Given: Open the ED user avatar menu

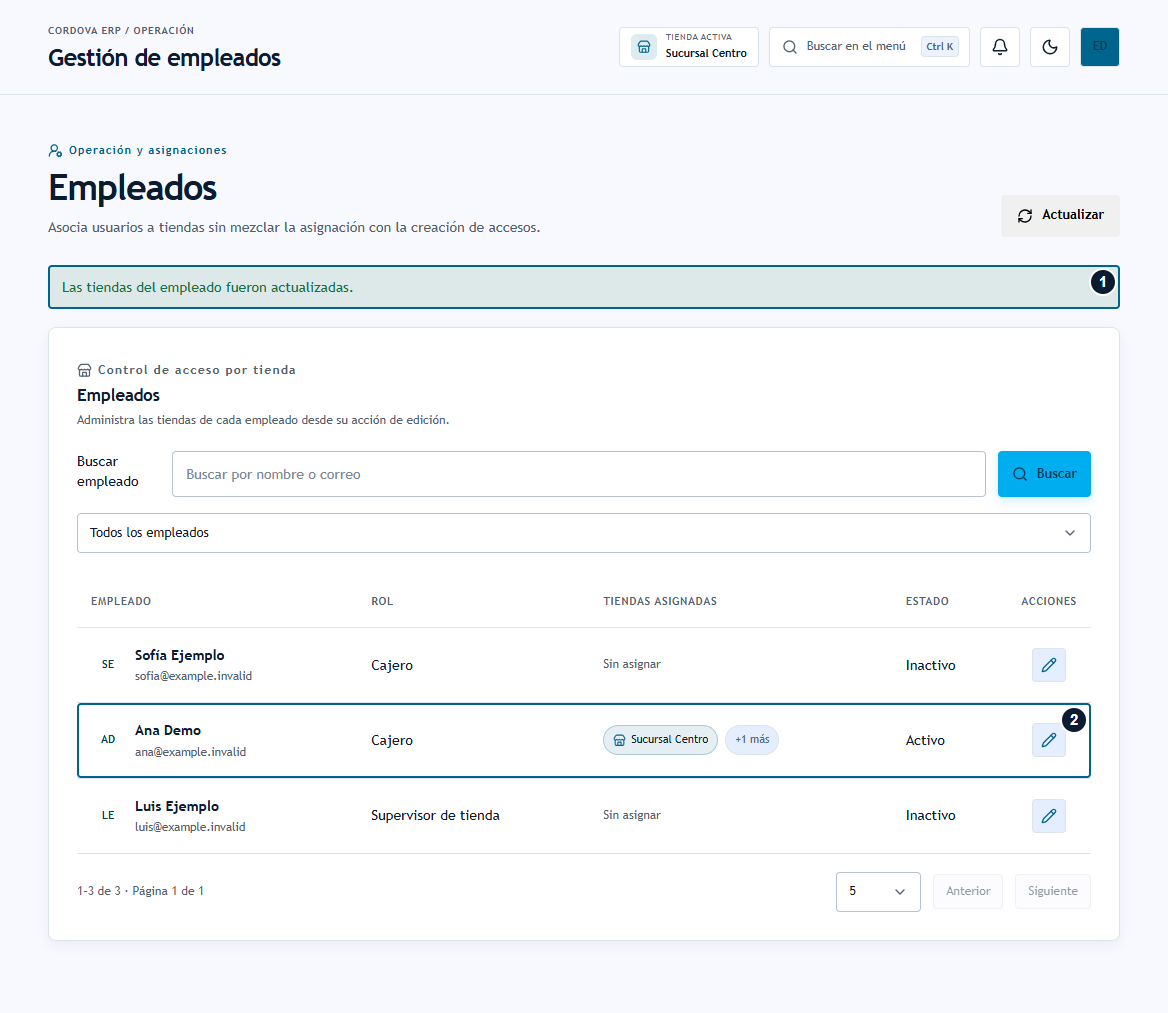Looking at the screenshot, I should pyautogui.click(x=1099, y=47).
